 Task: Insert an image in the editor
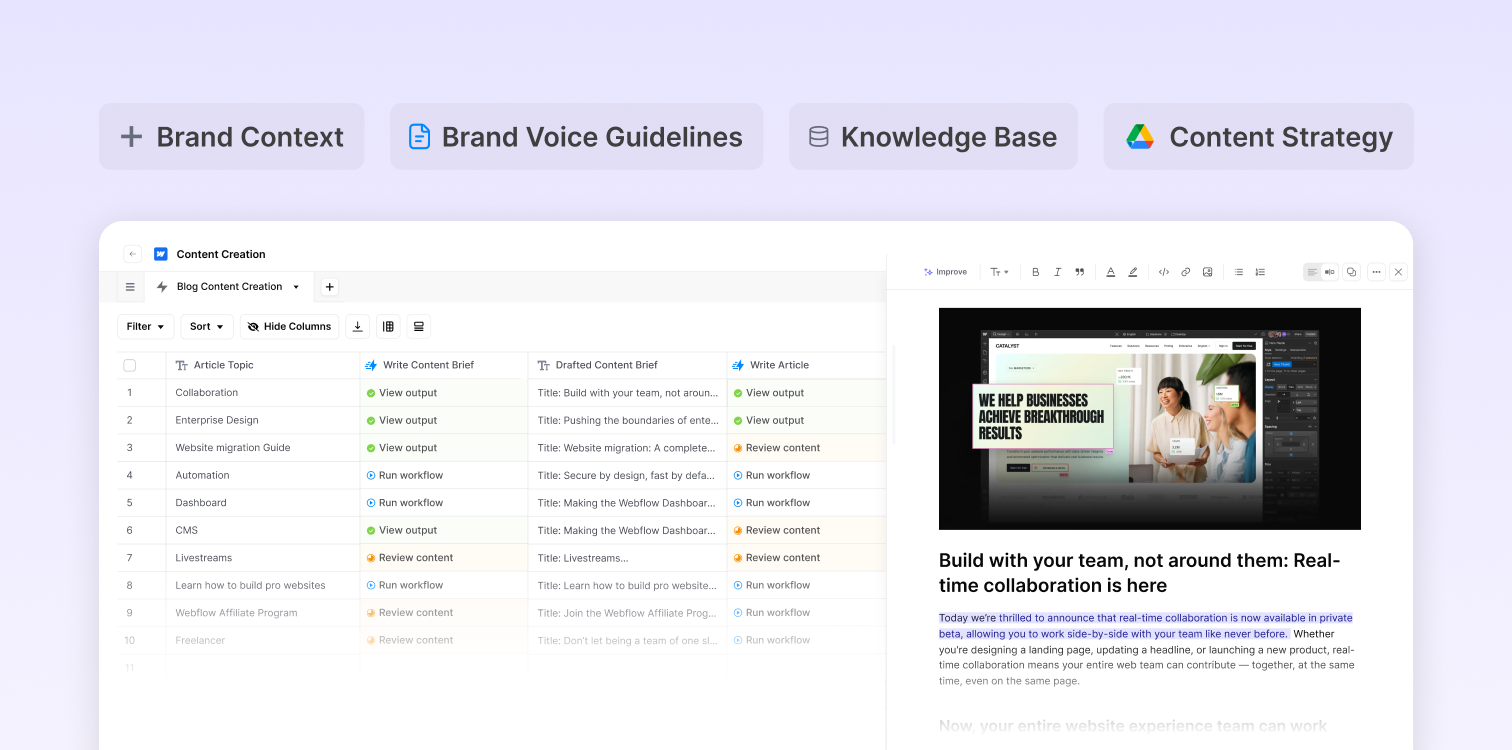pyautogui.click(x=1208, y=272)
